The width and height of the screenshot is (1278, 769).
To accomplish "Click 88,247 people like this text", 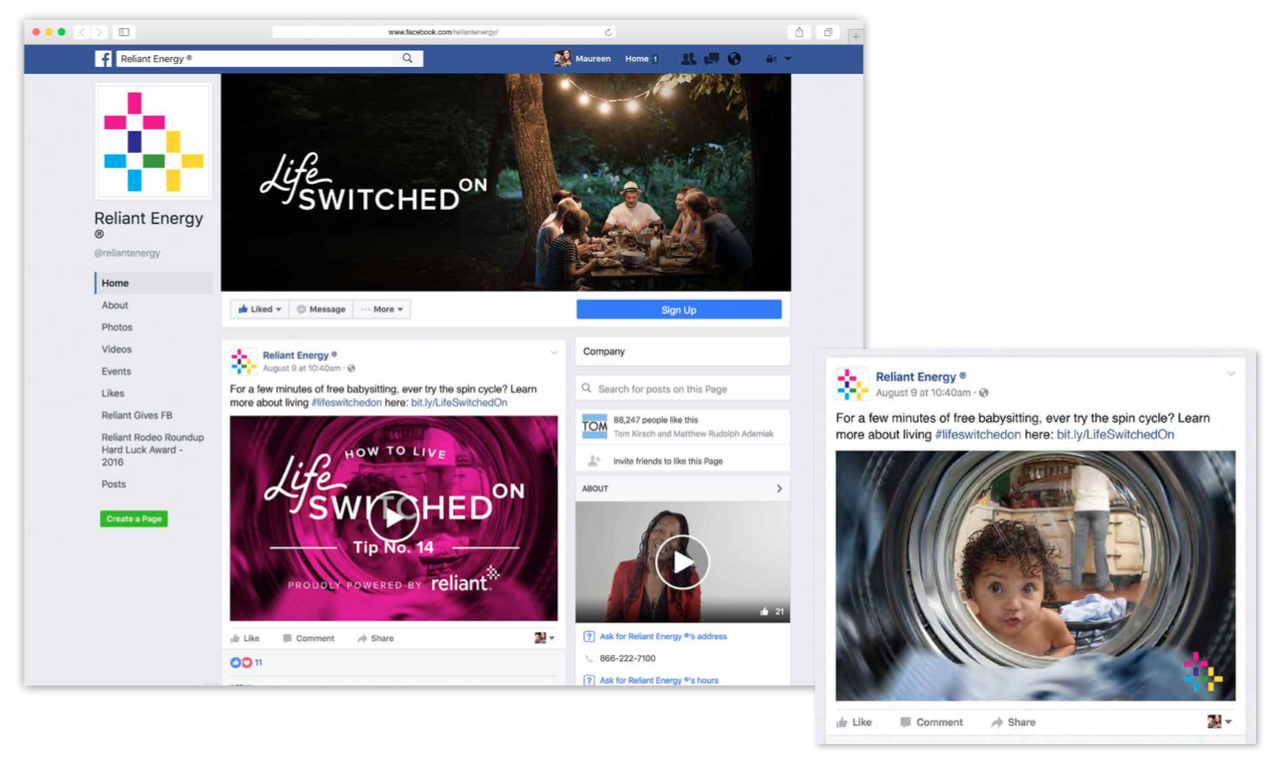I will tap(656, 420).
